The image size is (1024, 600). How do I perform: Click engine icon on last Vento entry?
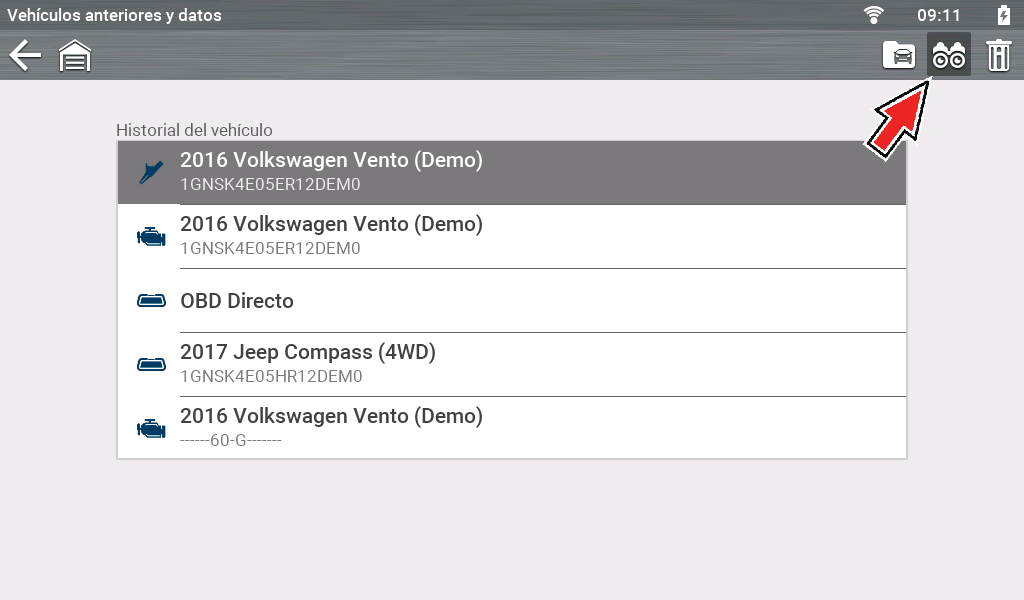click(x=151, y=429)
